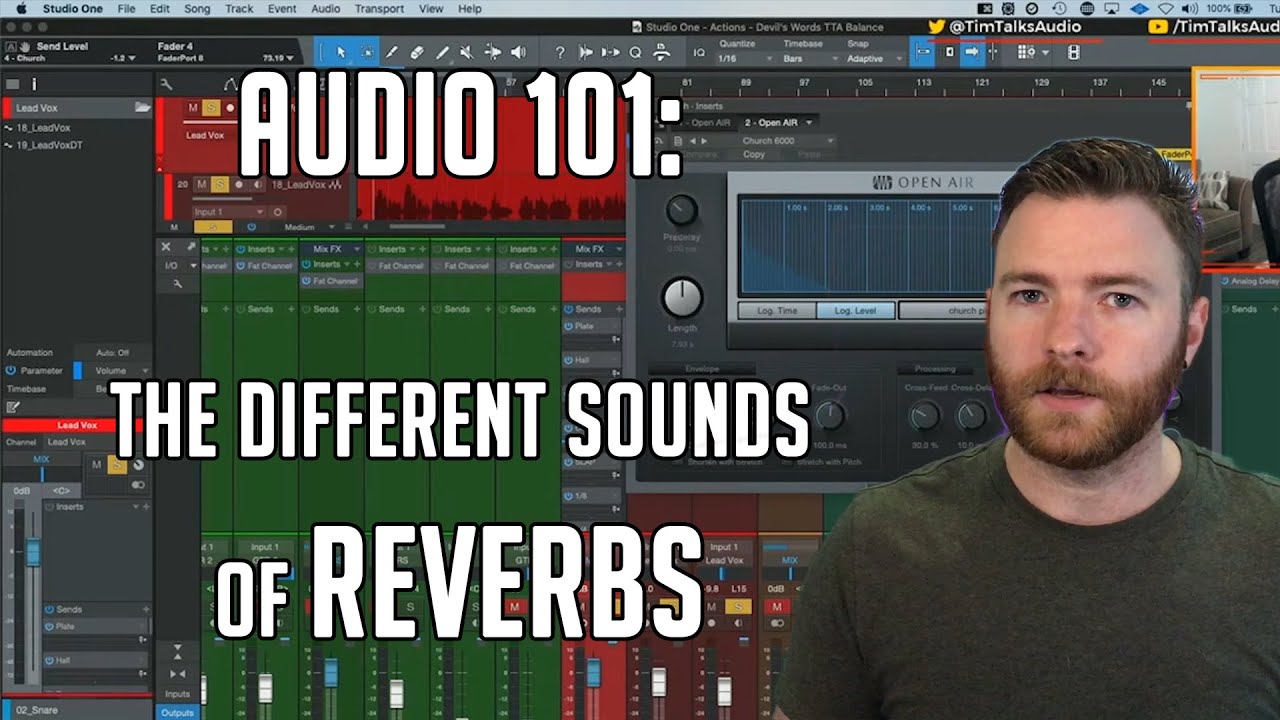
Task: Click the Inputs button in mixer
Action: [177, 694]
